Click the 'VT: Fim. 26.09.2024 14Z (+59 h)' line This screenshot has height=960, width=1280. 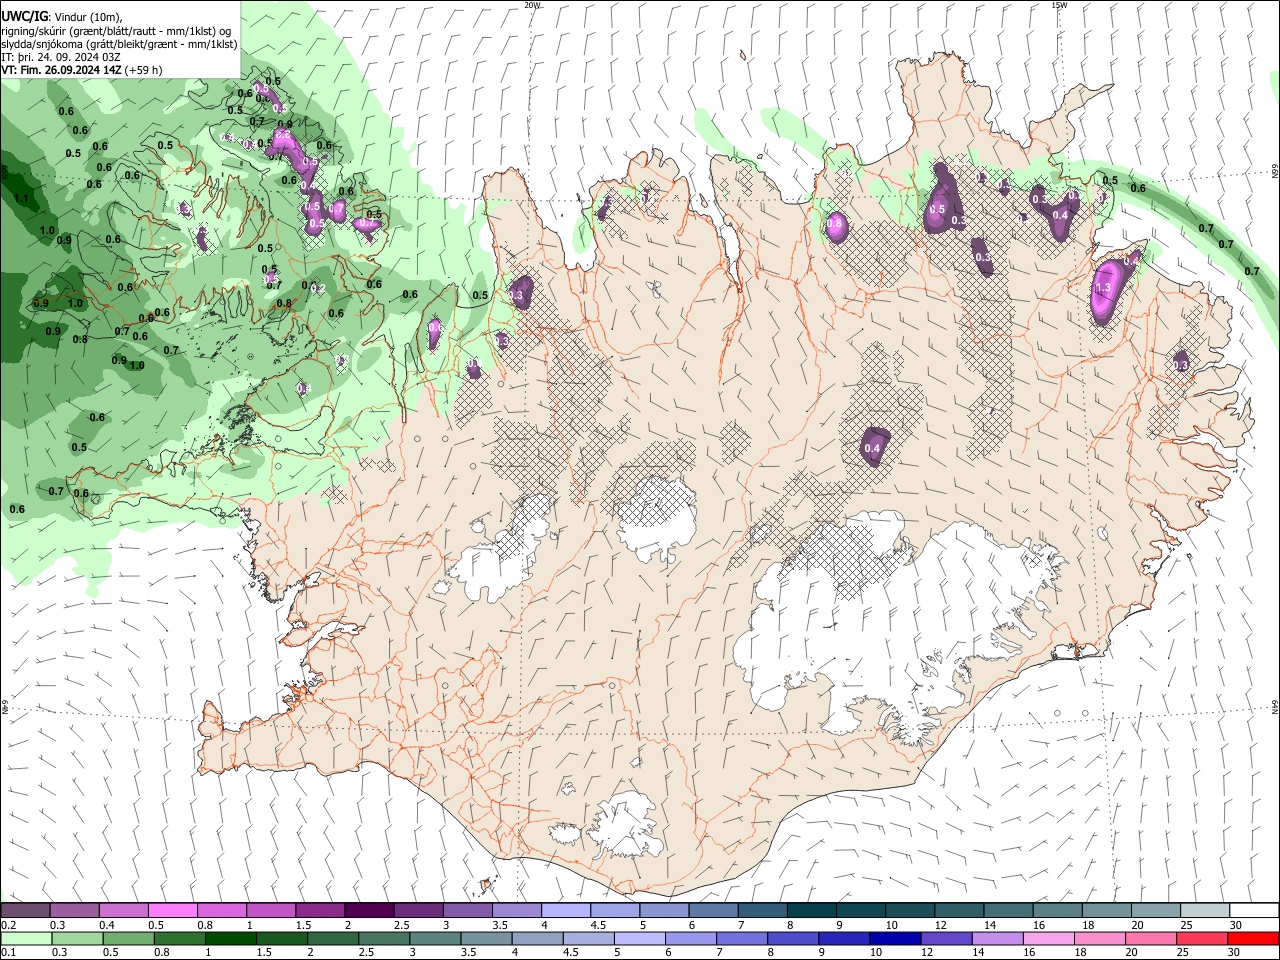pyautogui.click(x=81, y=70)
